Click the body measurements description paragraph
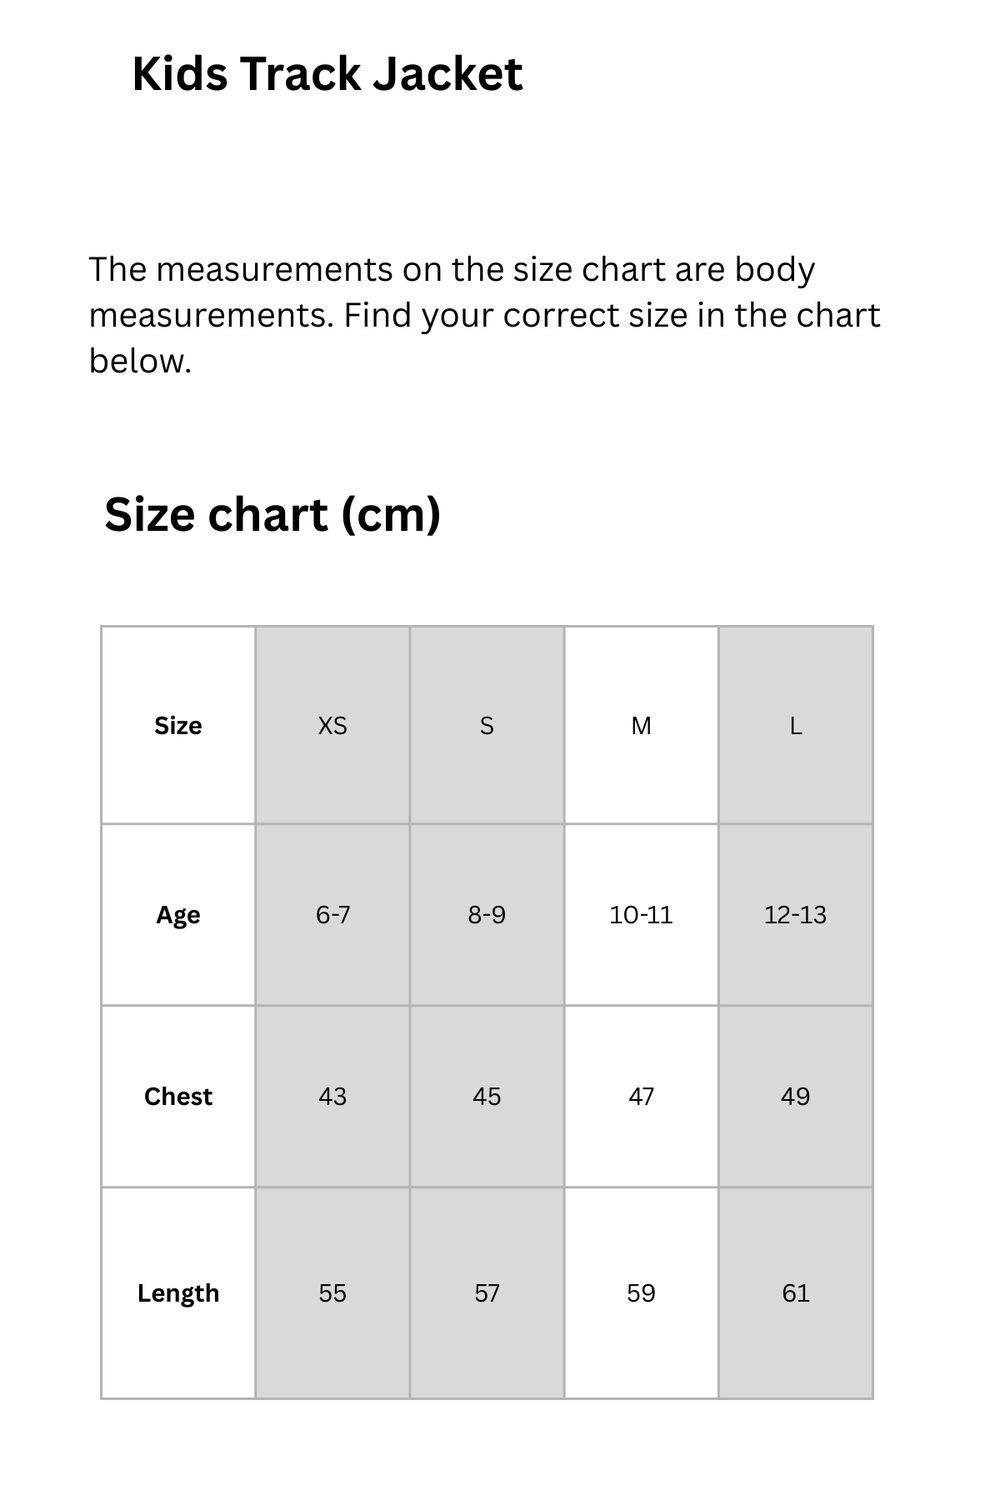The width and height of the screenshot is (1000, 1500). coord(484,315)
